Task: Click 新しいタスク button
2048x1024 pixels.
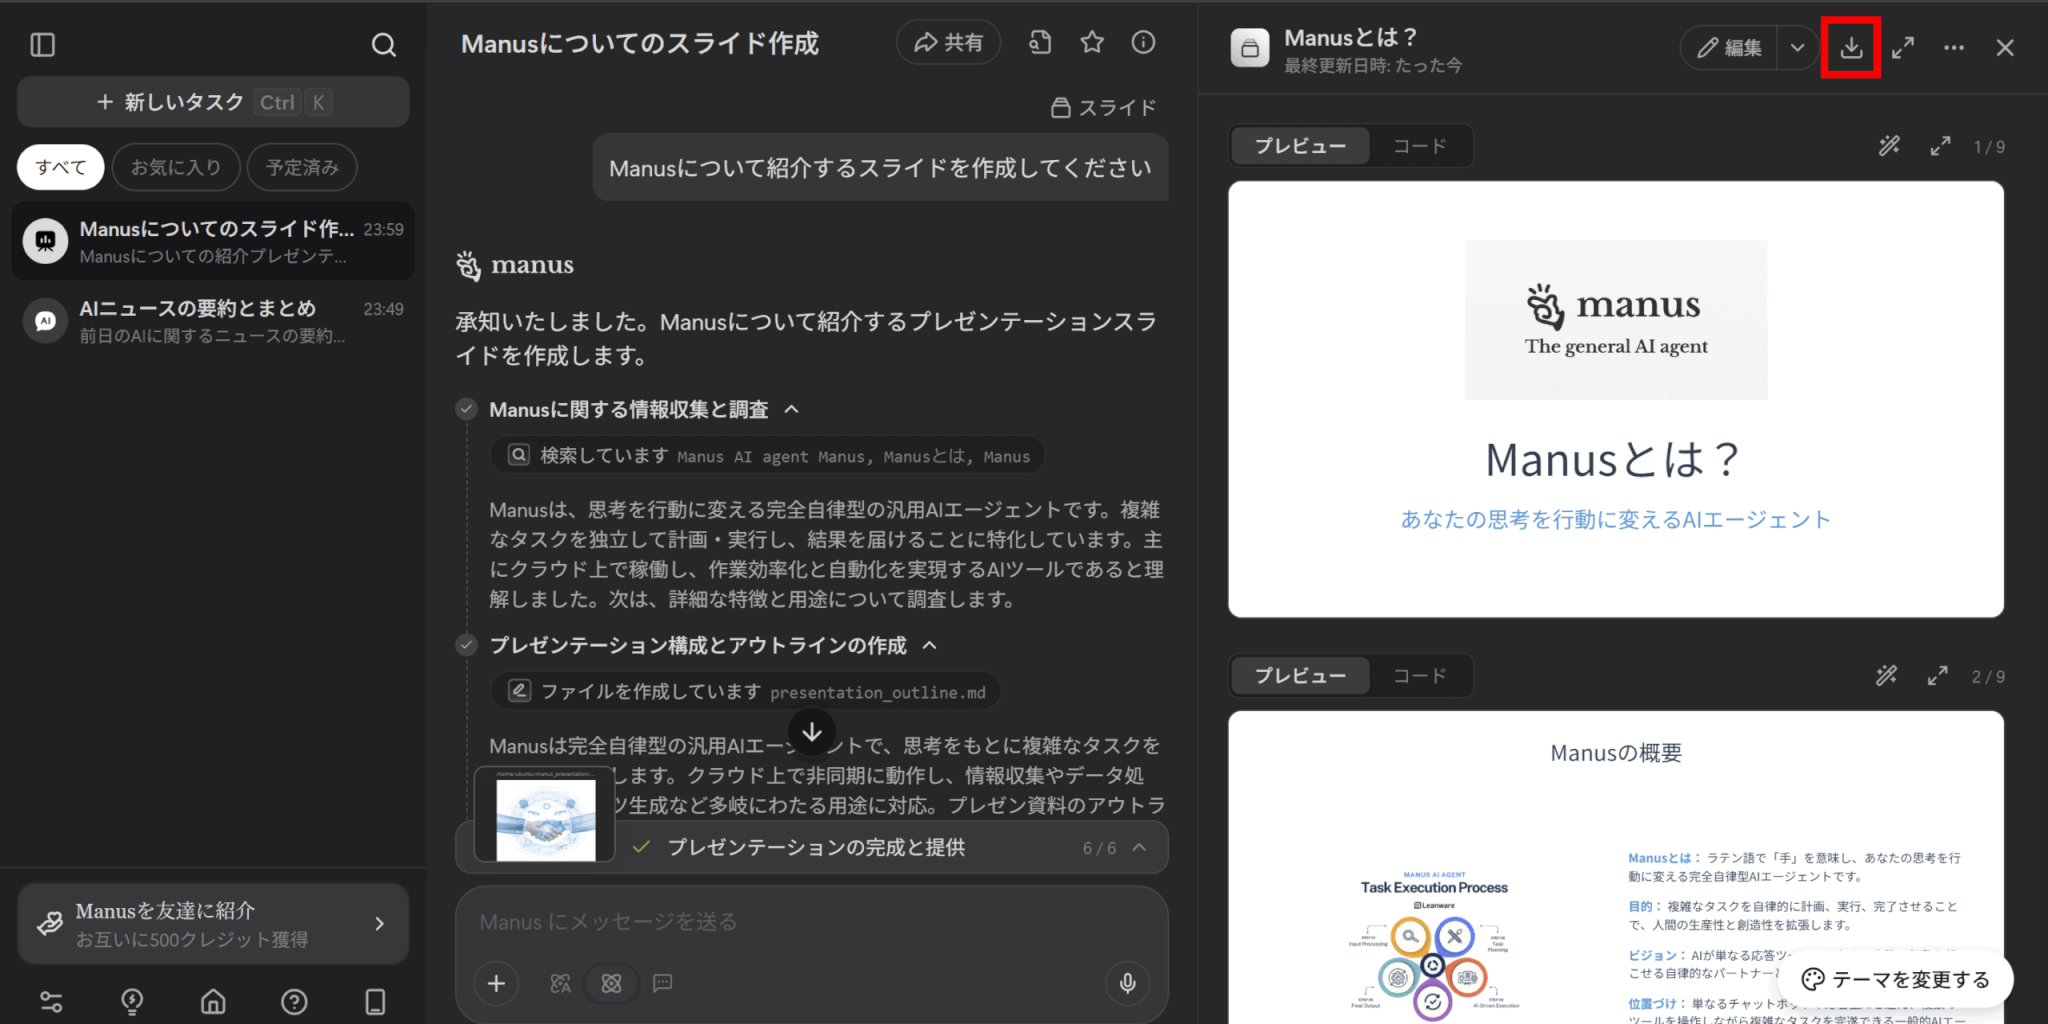Action: point(213,102)
